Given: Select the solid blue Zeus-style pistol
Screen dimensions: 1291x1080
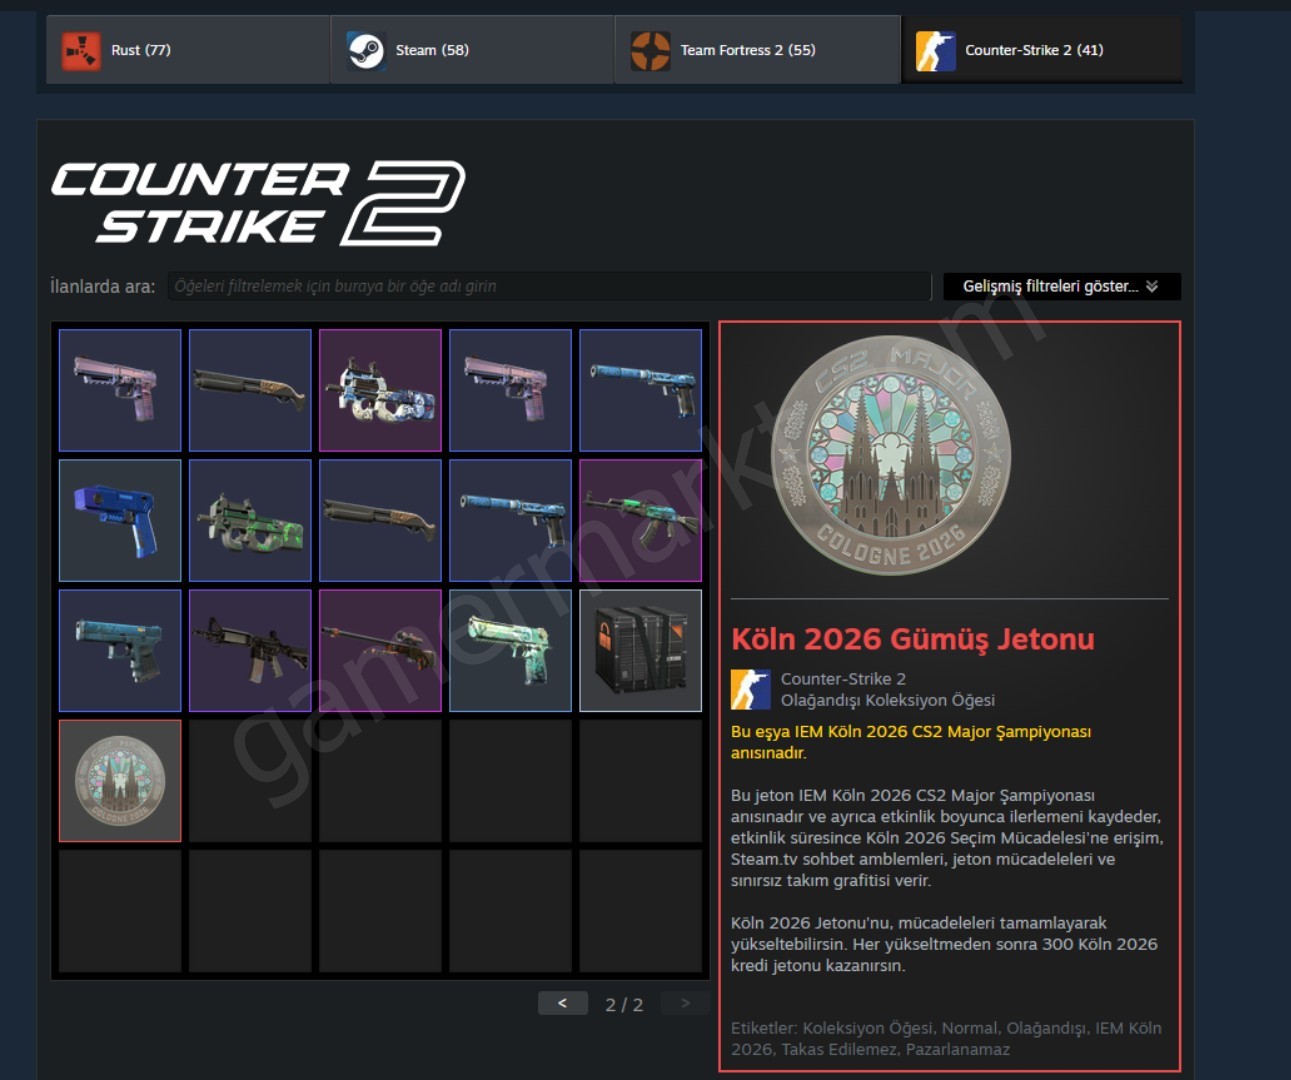Looking at the screenshot, I should pos(120,520).
